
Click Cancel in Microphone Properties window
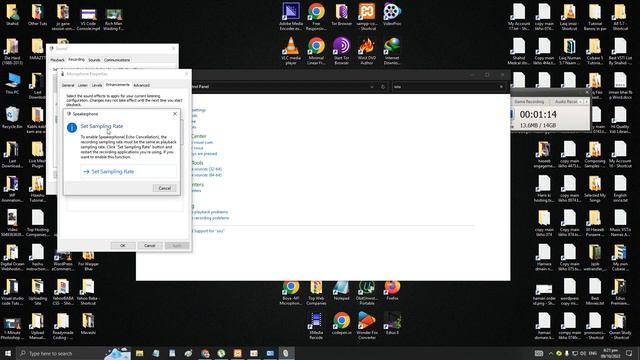pyautogui.click(x=150, y=245)
